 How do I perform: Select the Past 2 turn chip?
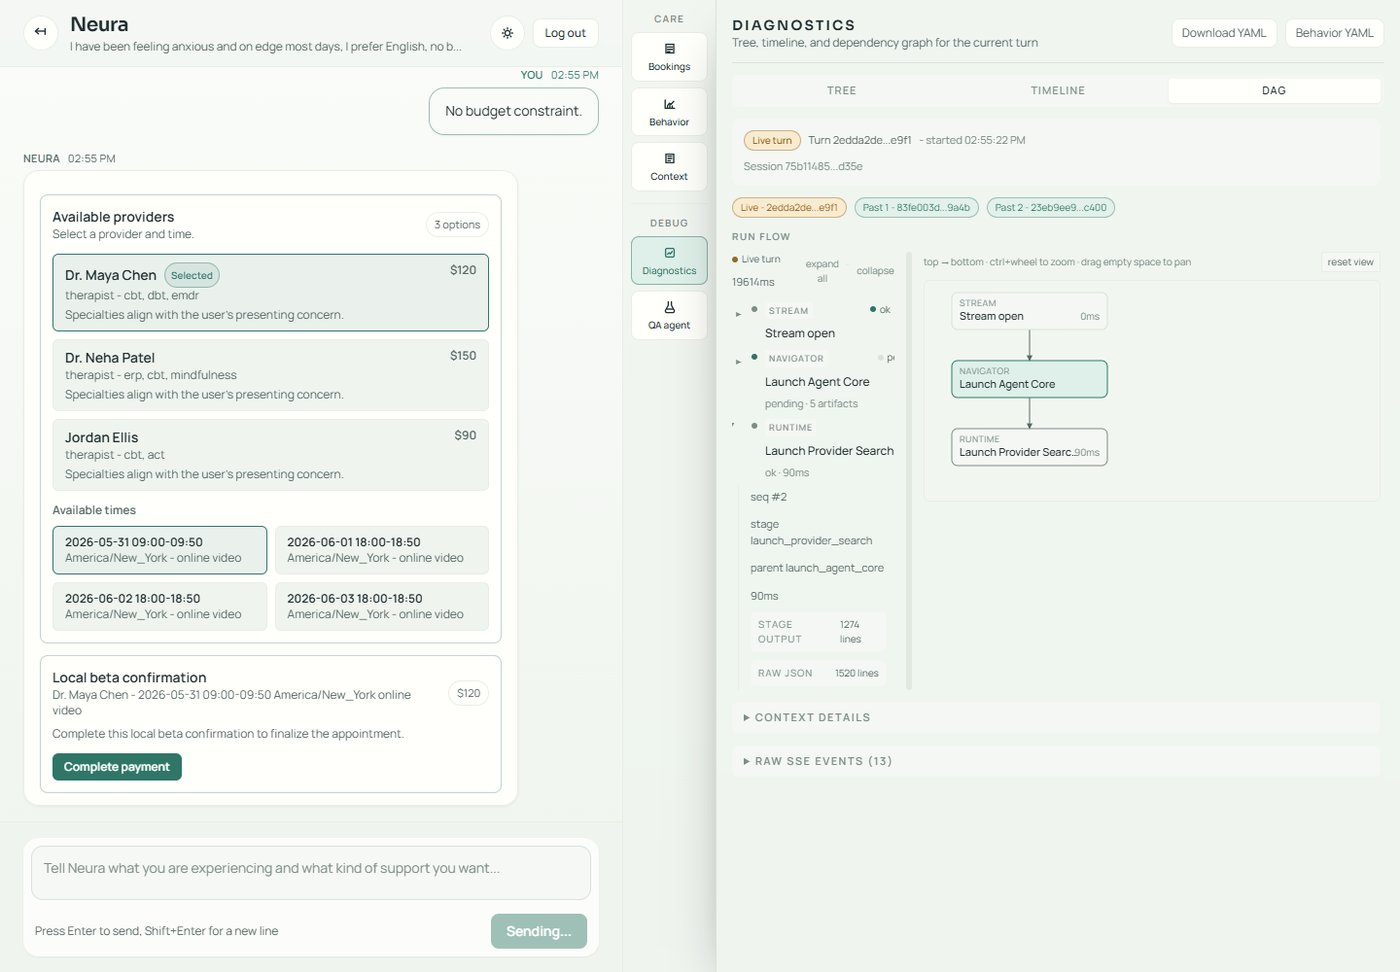click(1050, 208)
